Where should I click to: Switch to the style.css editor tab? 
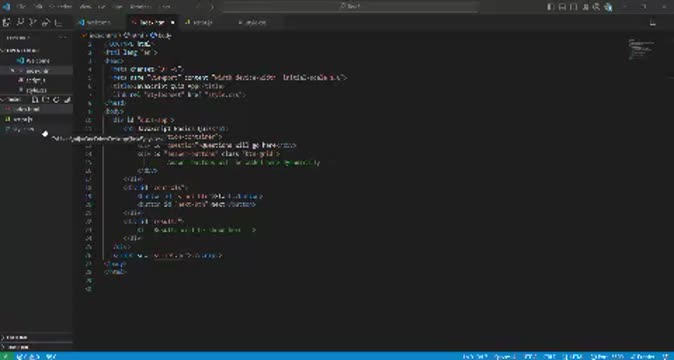[x=254, y=22]
